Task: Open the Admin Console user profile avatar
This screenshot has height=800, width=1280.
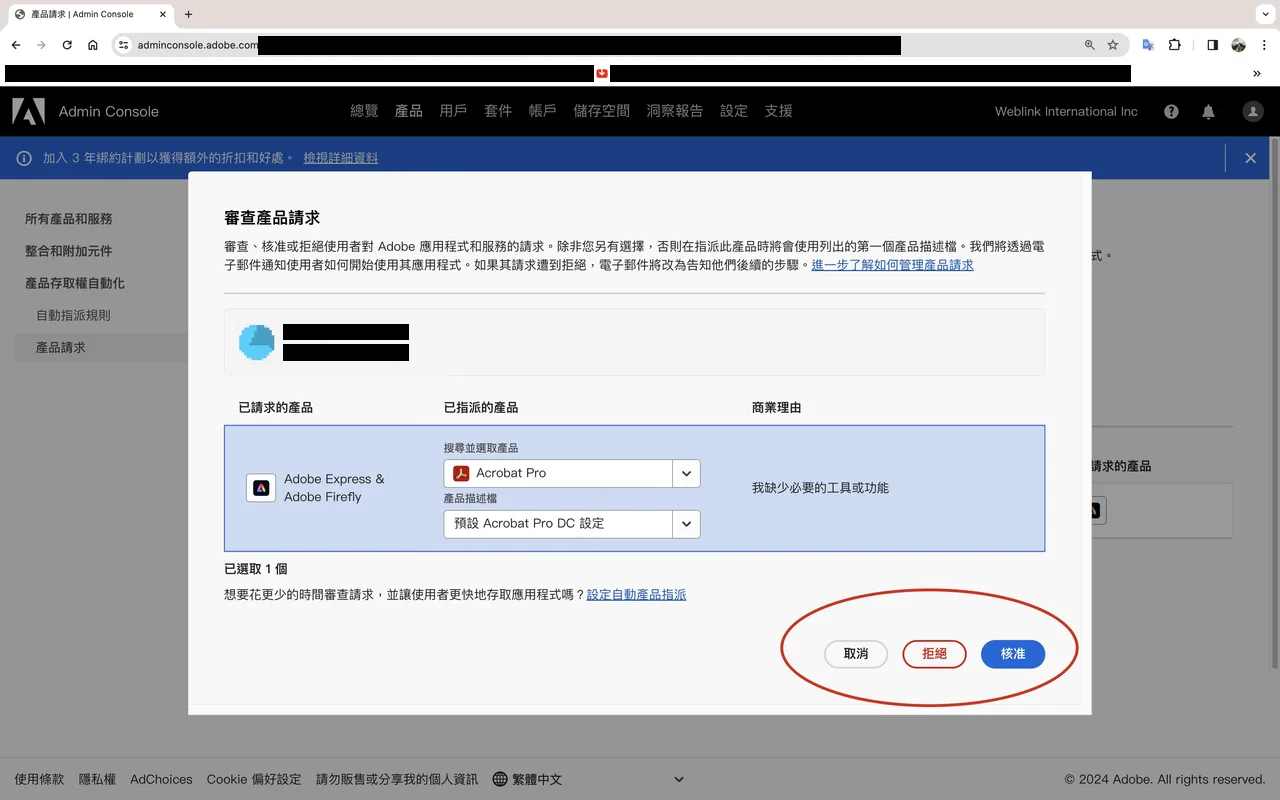Action: 1252,112
